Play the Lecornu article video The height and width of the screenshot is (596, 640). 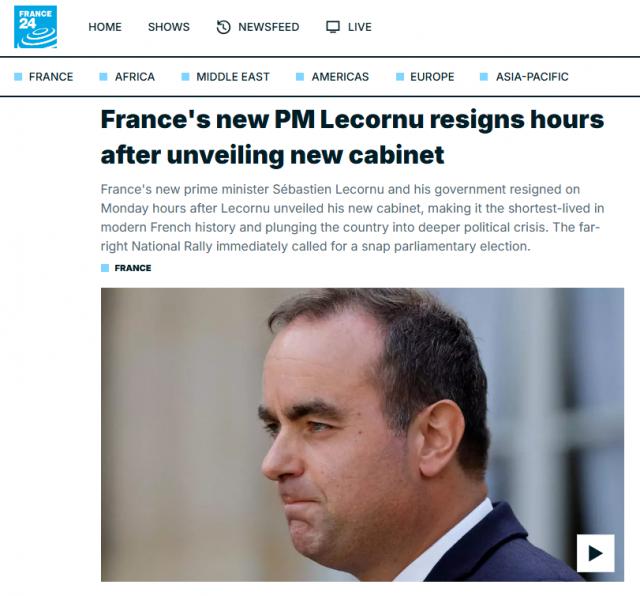[596, 553]
